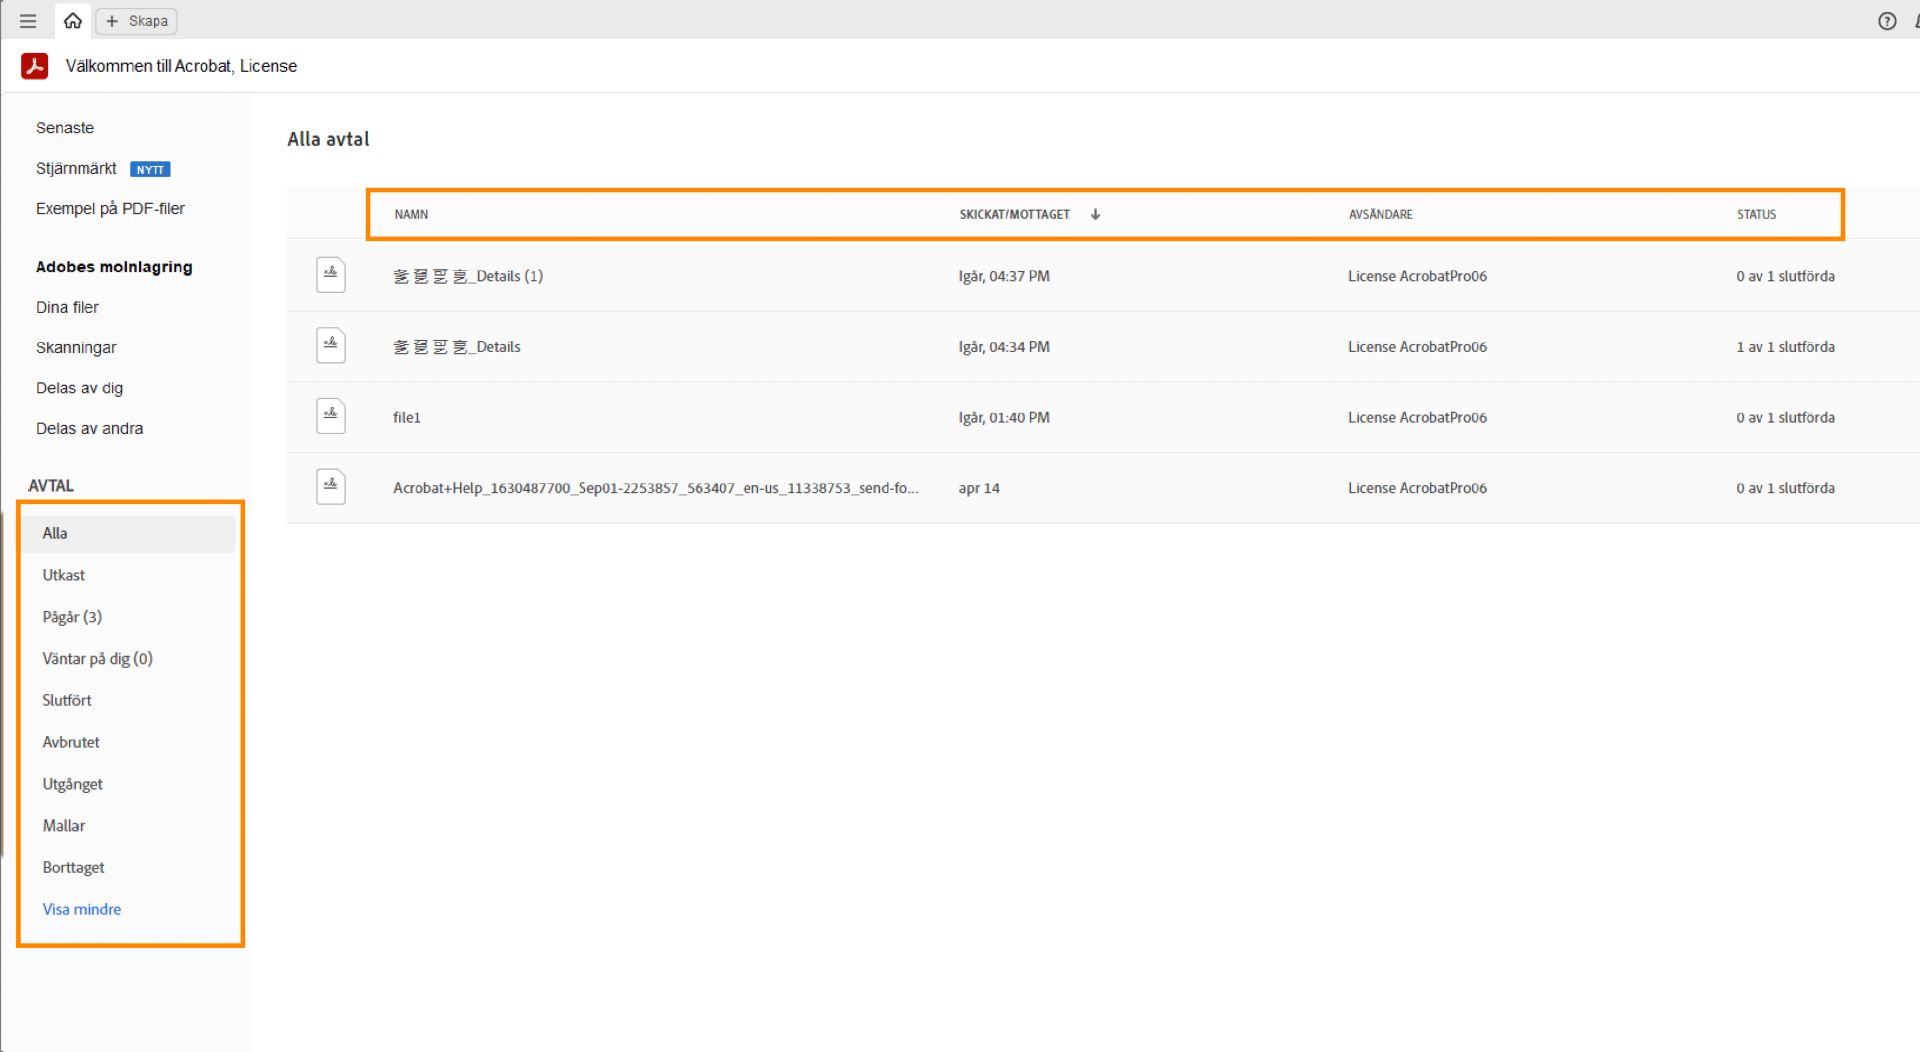Click the Visa mindre link
The image size is (1920, 1052).
(82, 910)
